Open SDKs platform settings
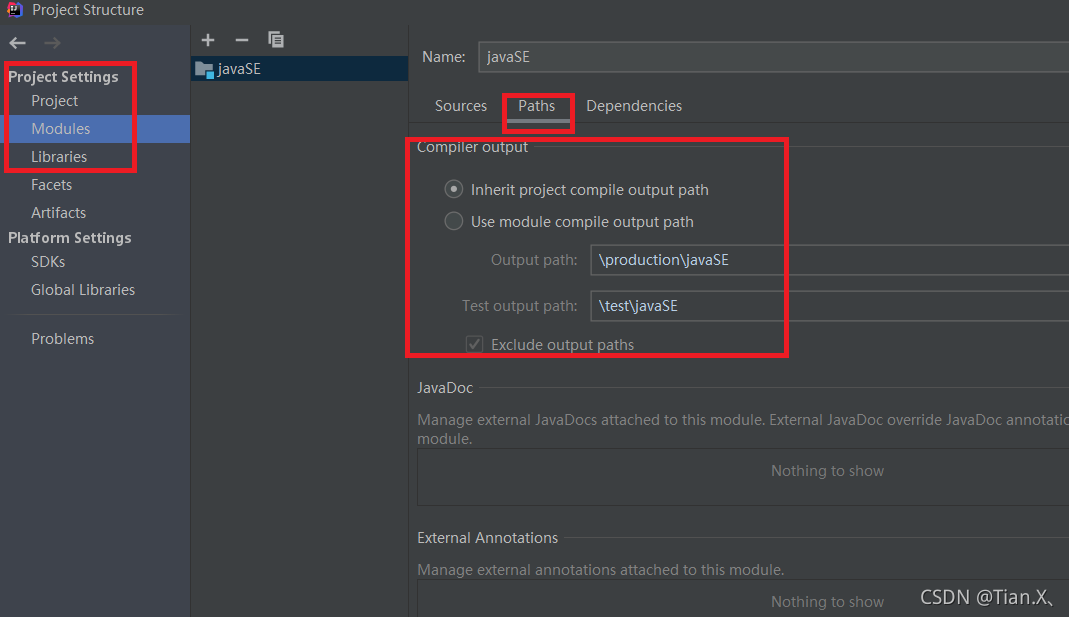The width and height of the screenshot is (1069, 617). tap(48, 262)
